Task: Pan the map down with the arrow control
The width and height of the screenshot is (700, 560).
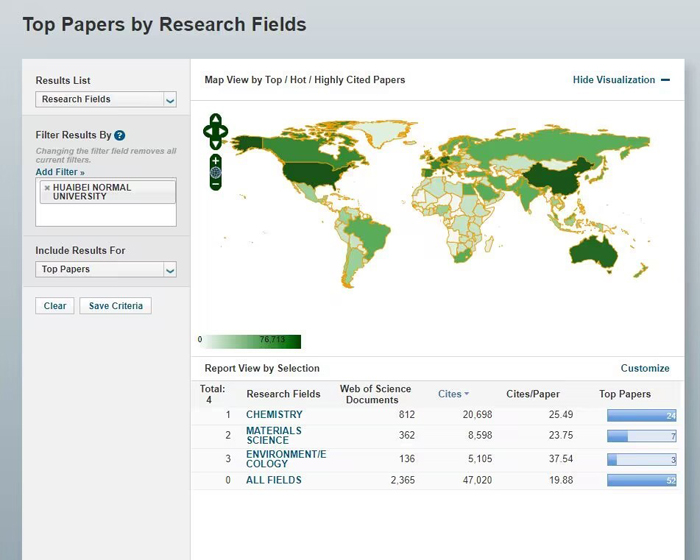Action: click(x=215, y=141)
